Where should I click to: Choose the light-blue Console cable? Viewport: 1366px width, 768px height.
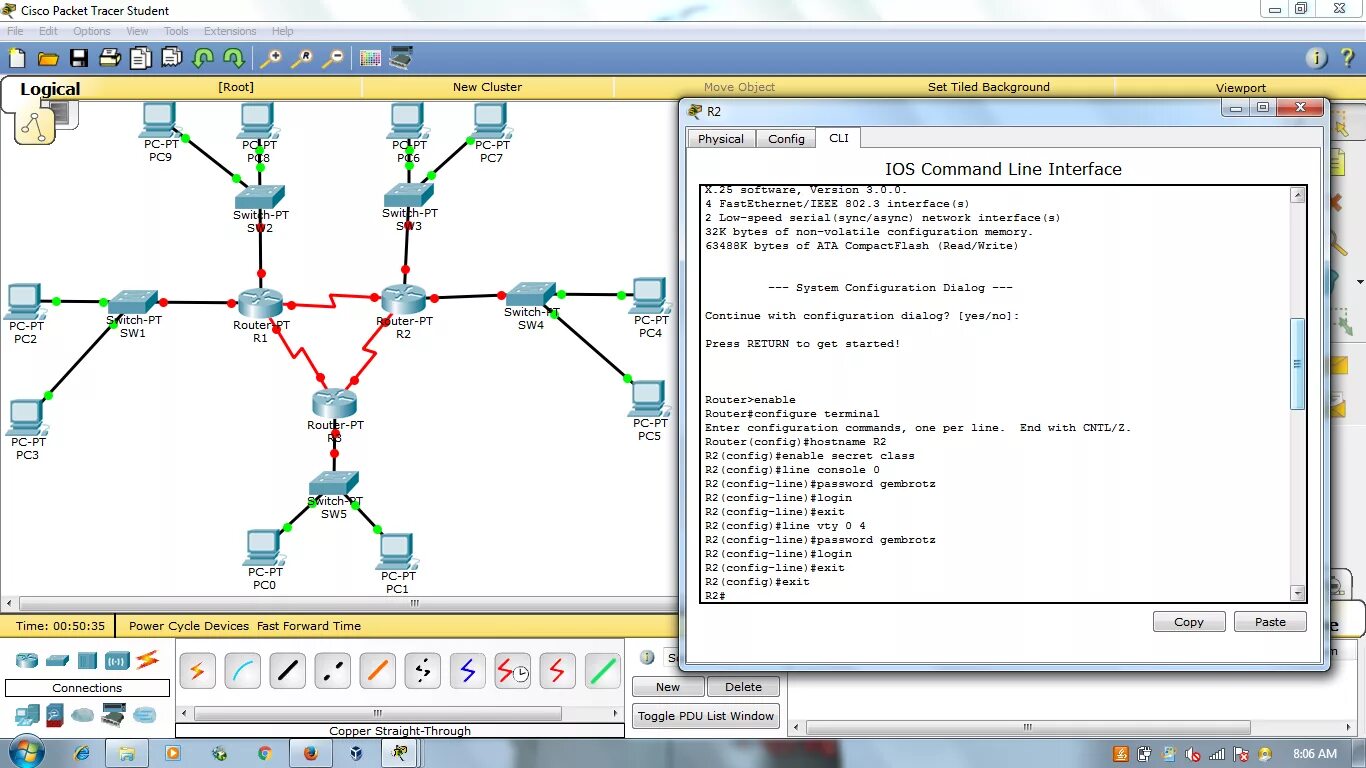[x=242, y=672]
